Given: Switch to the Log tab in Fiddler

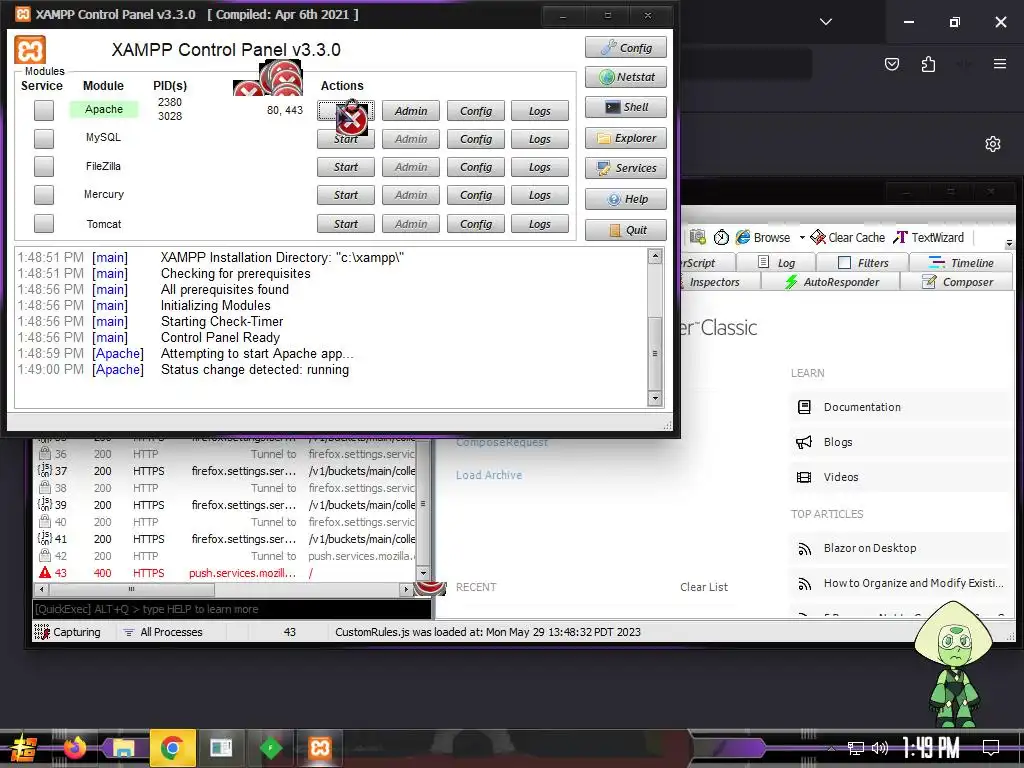Looking at the screenshot, I should tap(776, 263).
